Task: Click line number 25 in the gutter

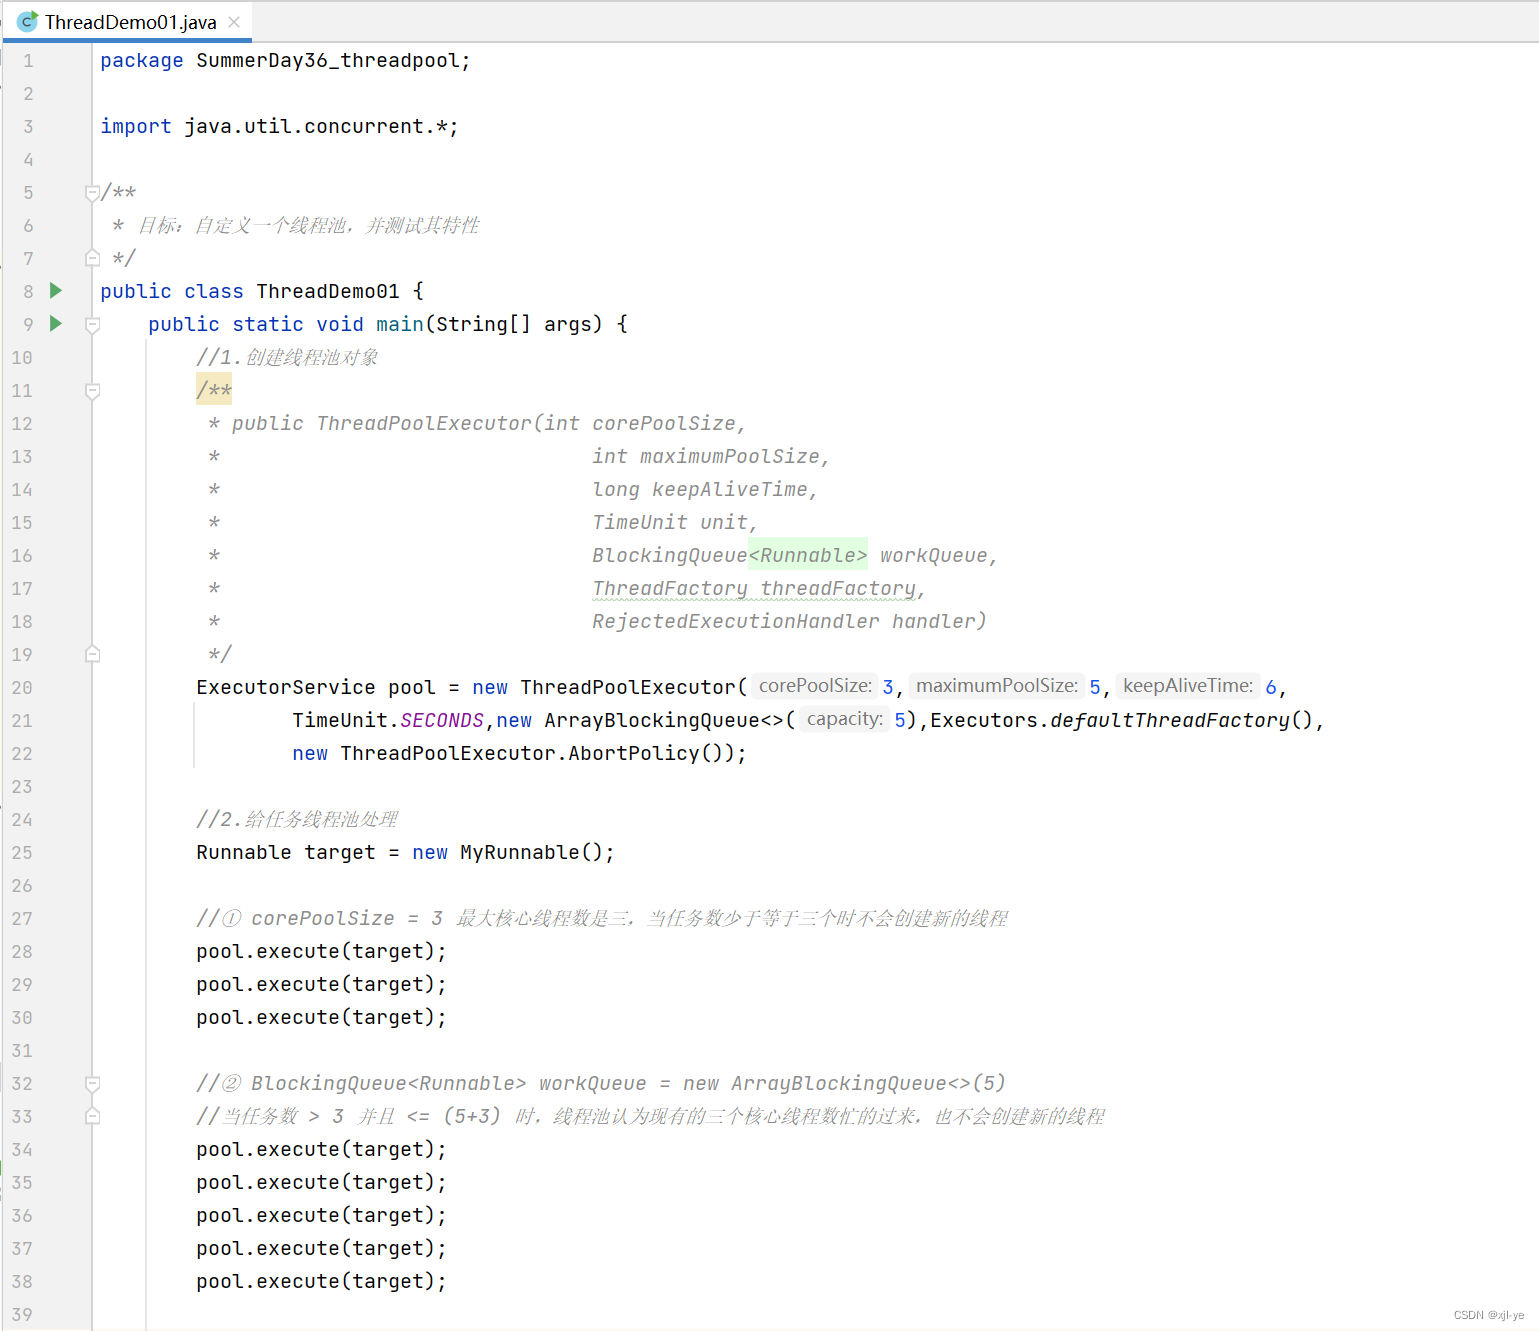Action: point(22,852)
